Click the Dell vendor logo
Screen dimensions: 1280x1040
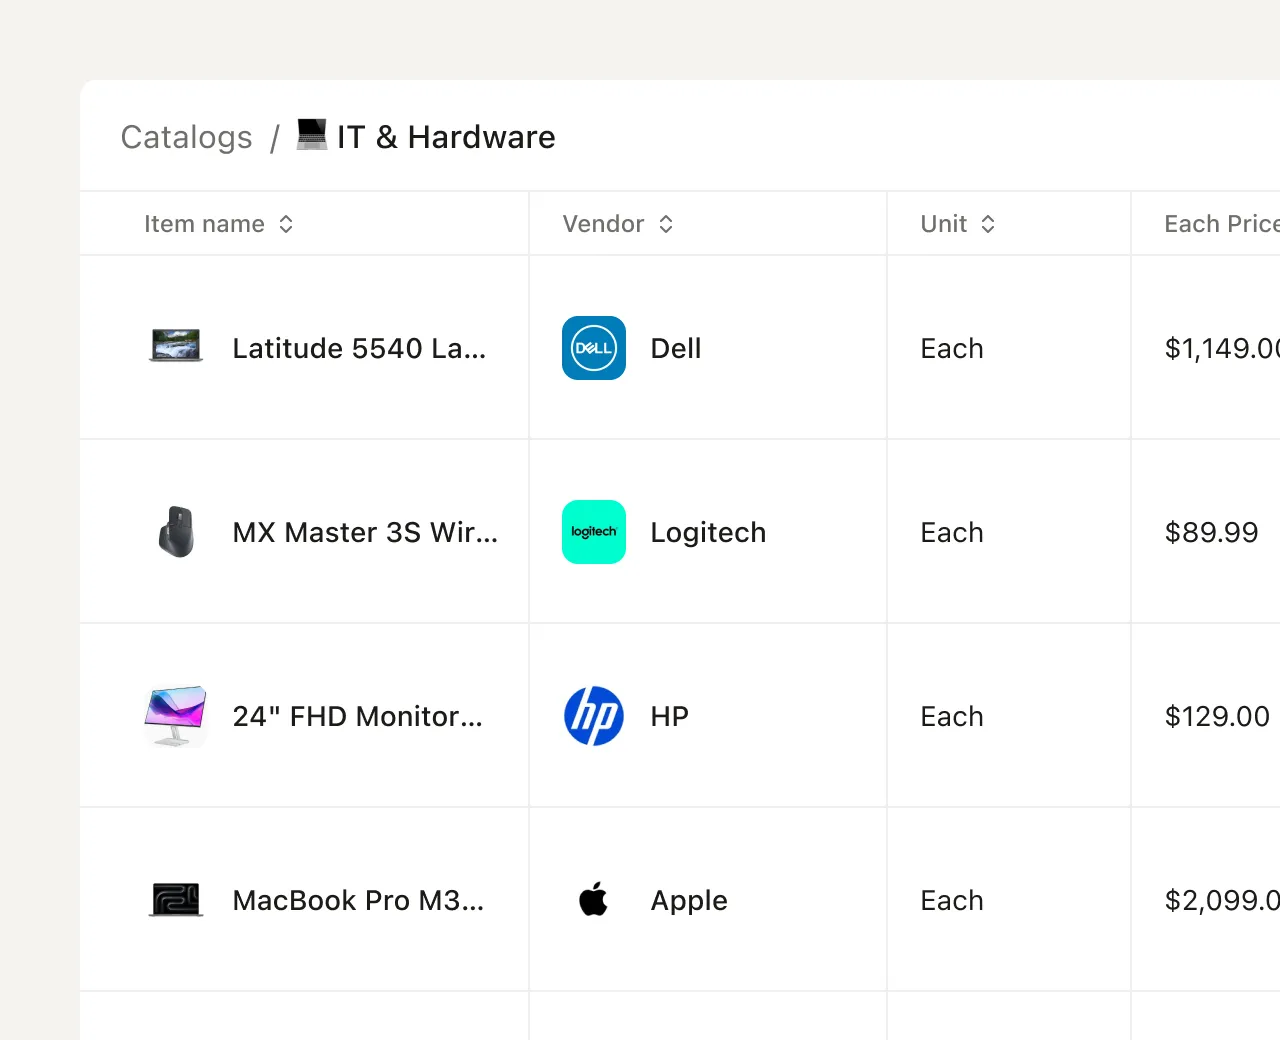[594, 348]
